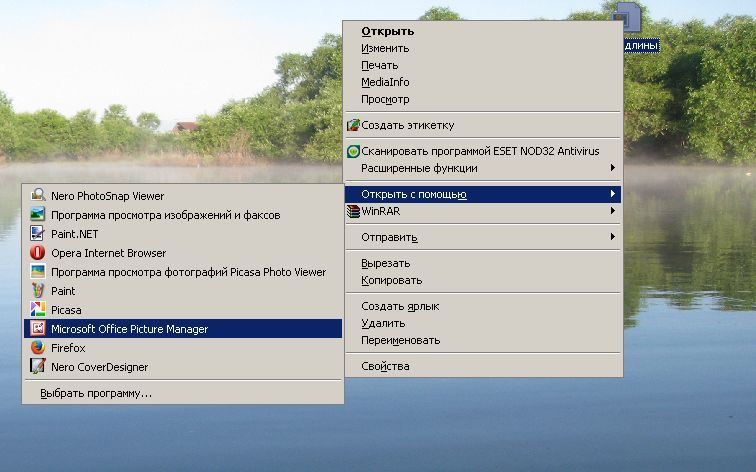The height and width of the screenshot is (472, 756).
Task: Choose Создать этикетку menu entry
Action: [483, 125]
